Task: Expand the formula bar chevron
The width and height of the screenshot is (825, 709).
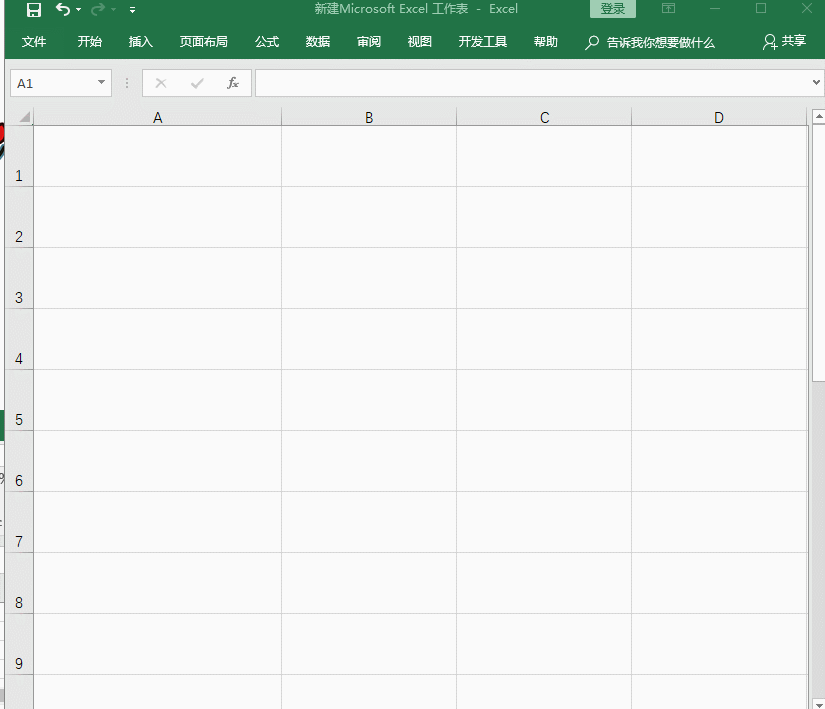Action: [816, 83]
